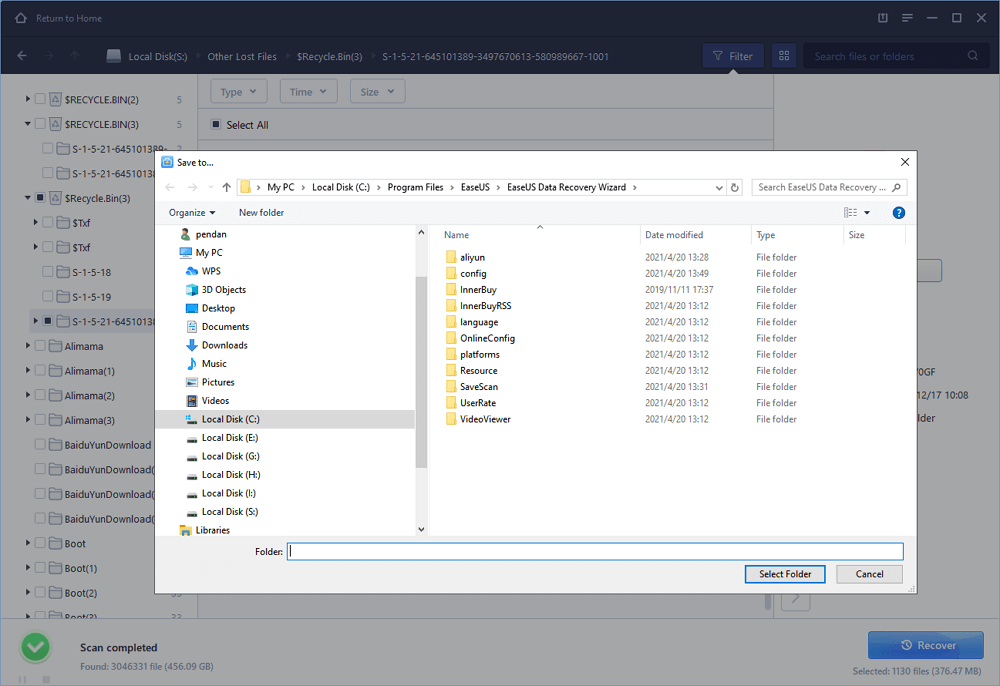The image size is (1000, 686).
Task: Select the OnlineConfig folder
Action: click(x=487, y=339)
